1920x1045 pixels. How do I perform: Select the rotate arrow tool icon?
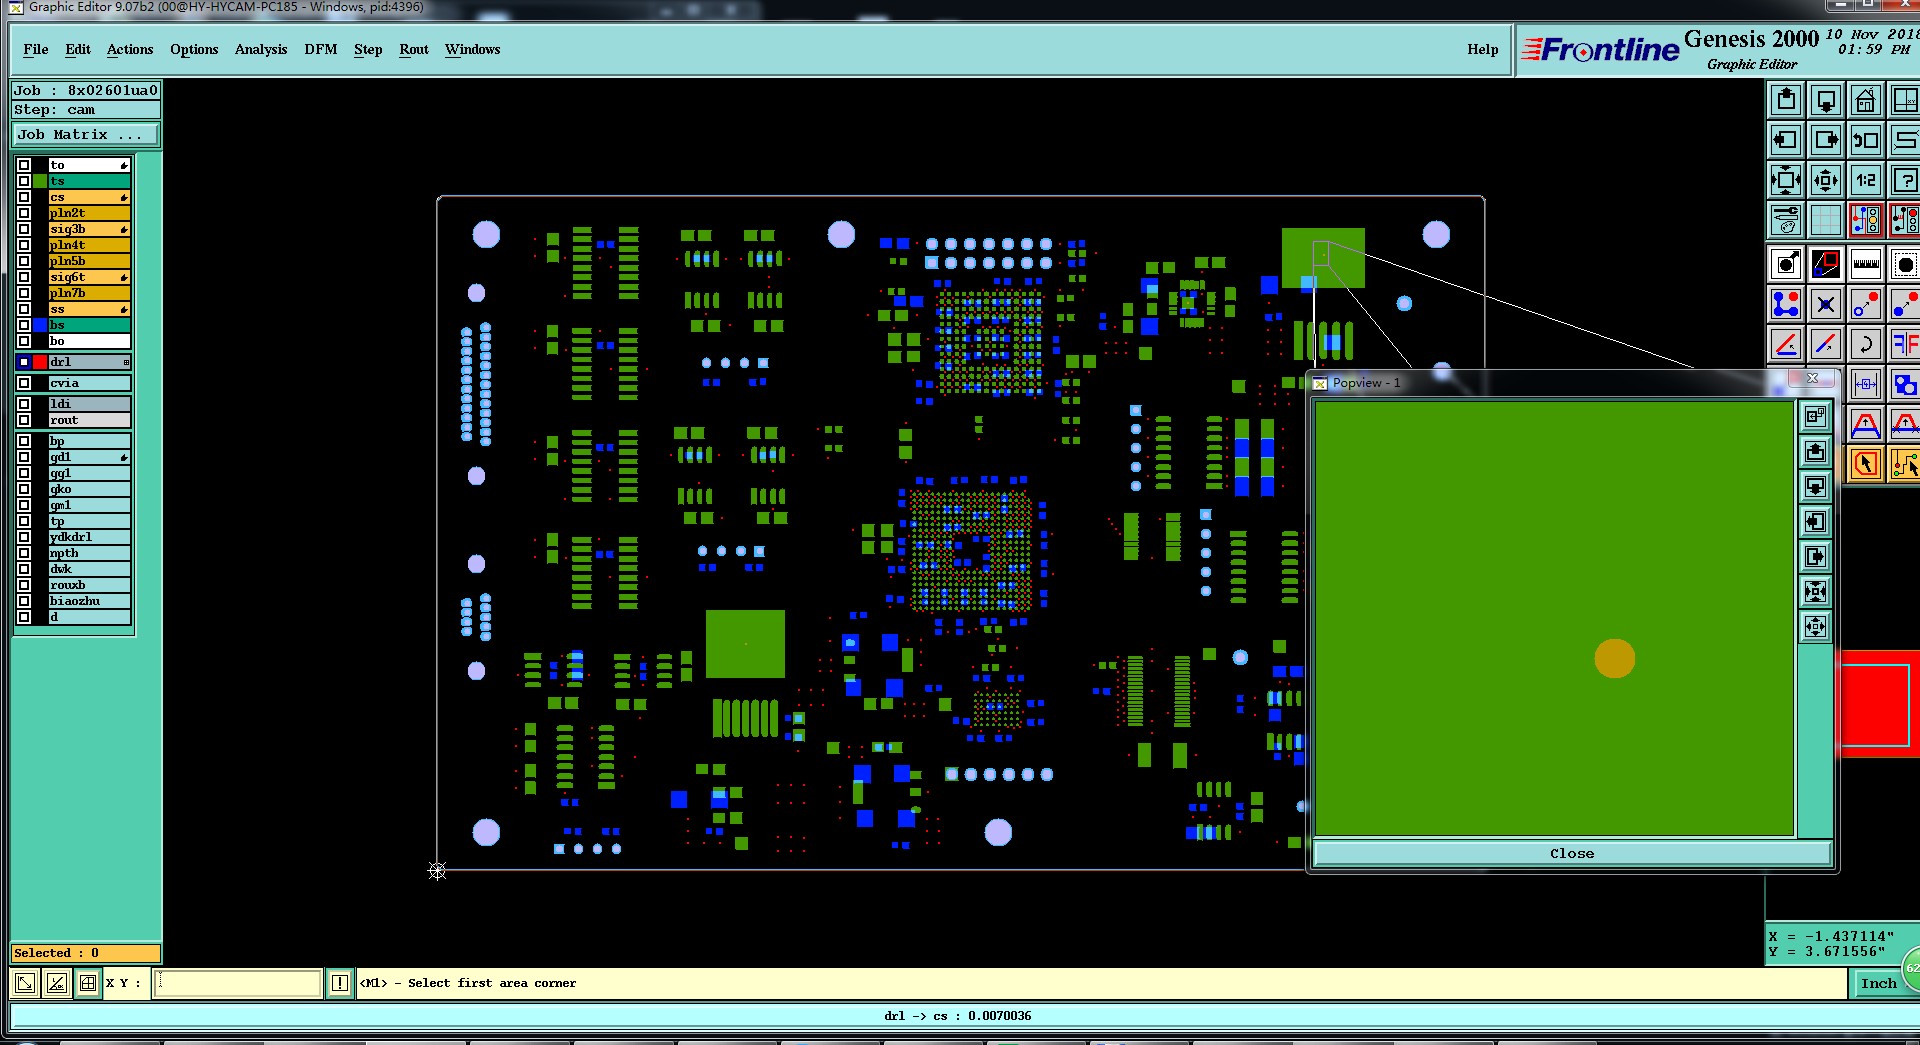coord(1865,344)
